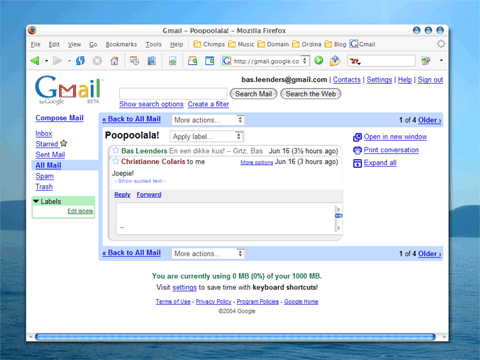
Task: Open the Bookmarks menu
Action: point(121,44)
